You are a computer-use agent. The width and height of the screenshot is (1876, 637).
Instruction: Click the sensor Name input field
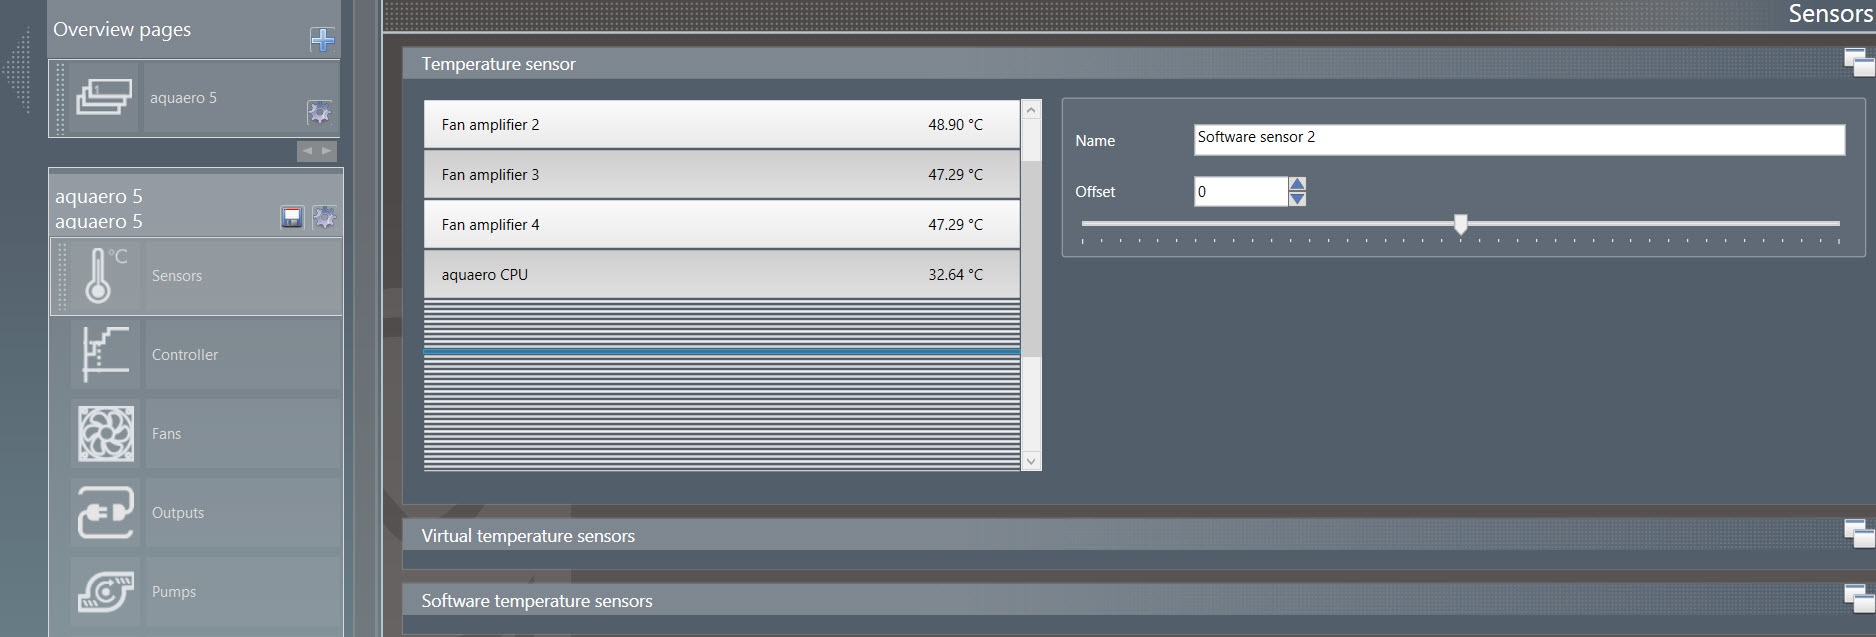(x=1519, y=139)
